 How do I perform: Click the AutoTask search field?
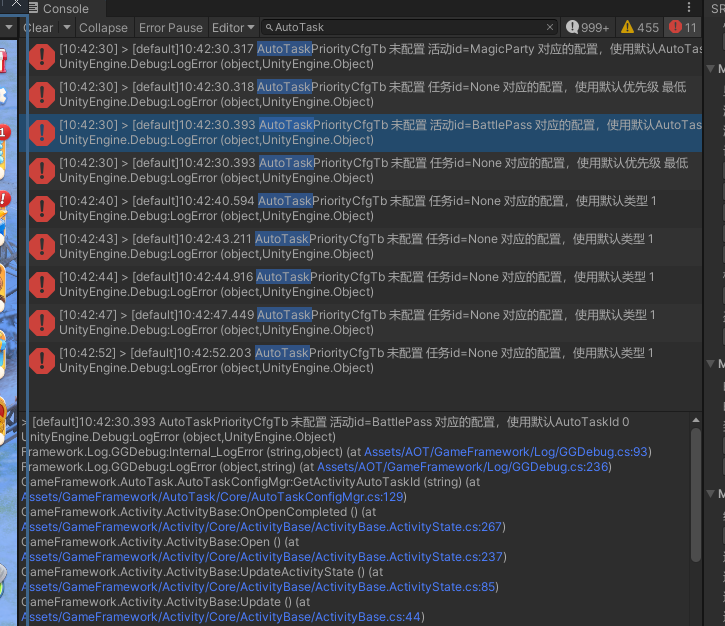pos(410,27)
